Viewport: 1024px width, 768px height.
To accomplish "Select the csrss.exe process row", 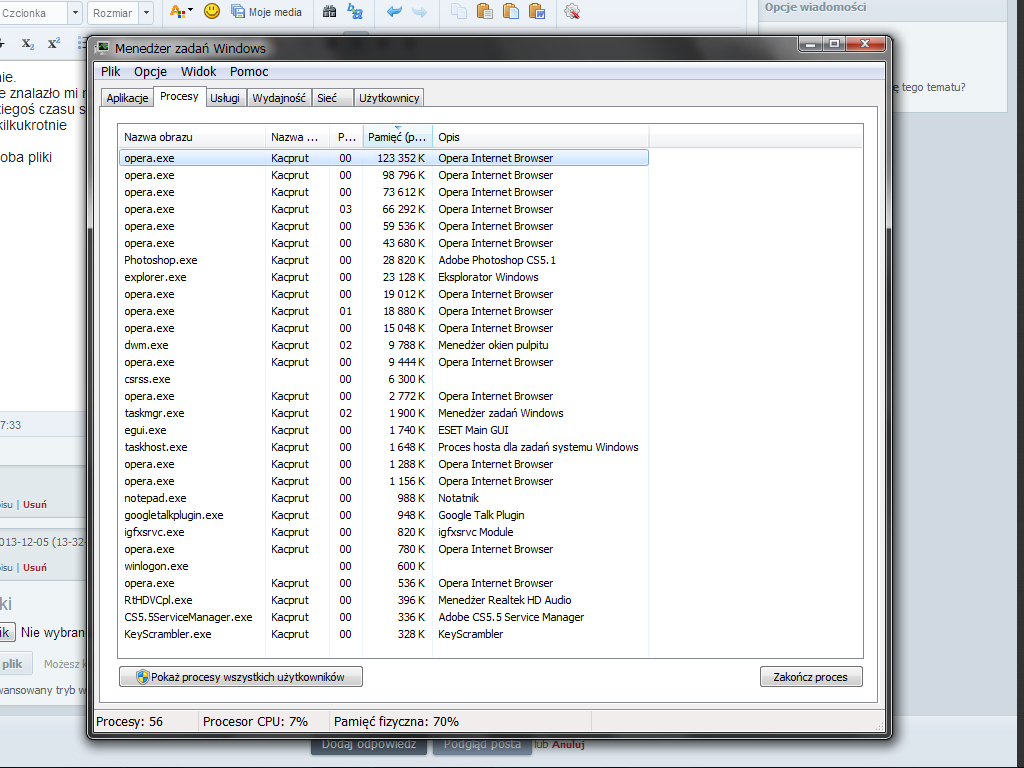I will click(384, 379).
